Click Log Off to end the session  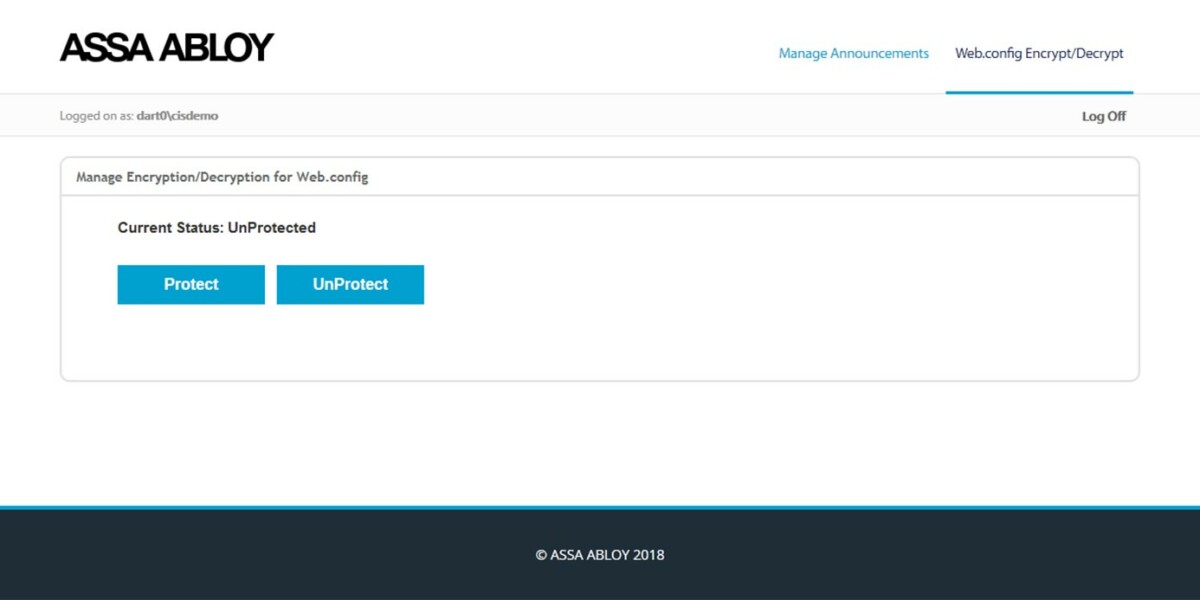(1103, 115)
